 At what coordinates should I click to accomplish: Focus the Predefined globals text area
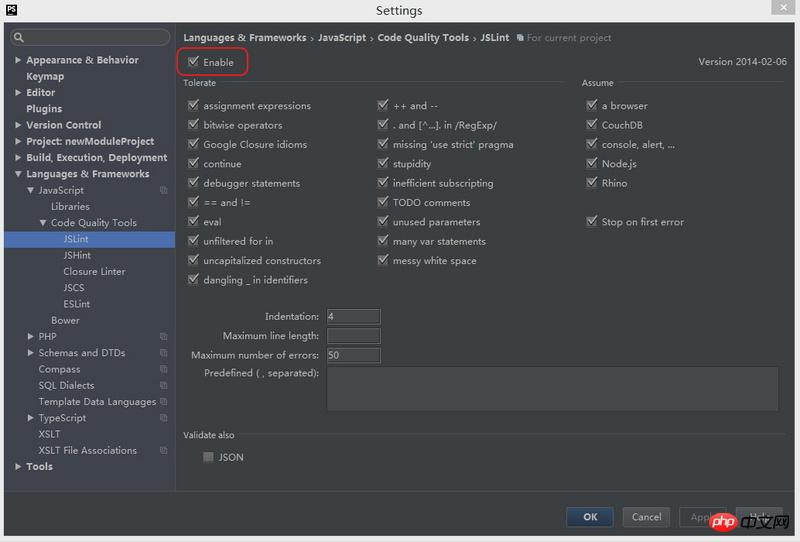(x=552, y=388)
